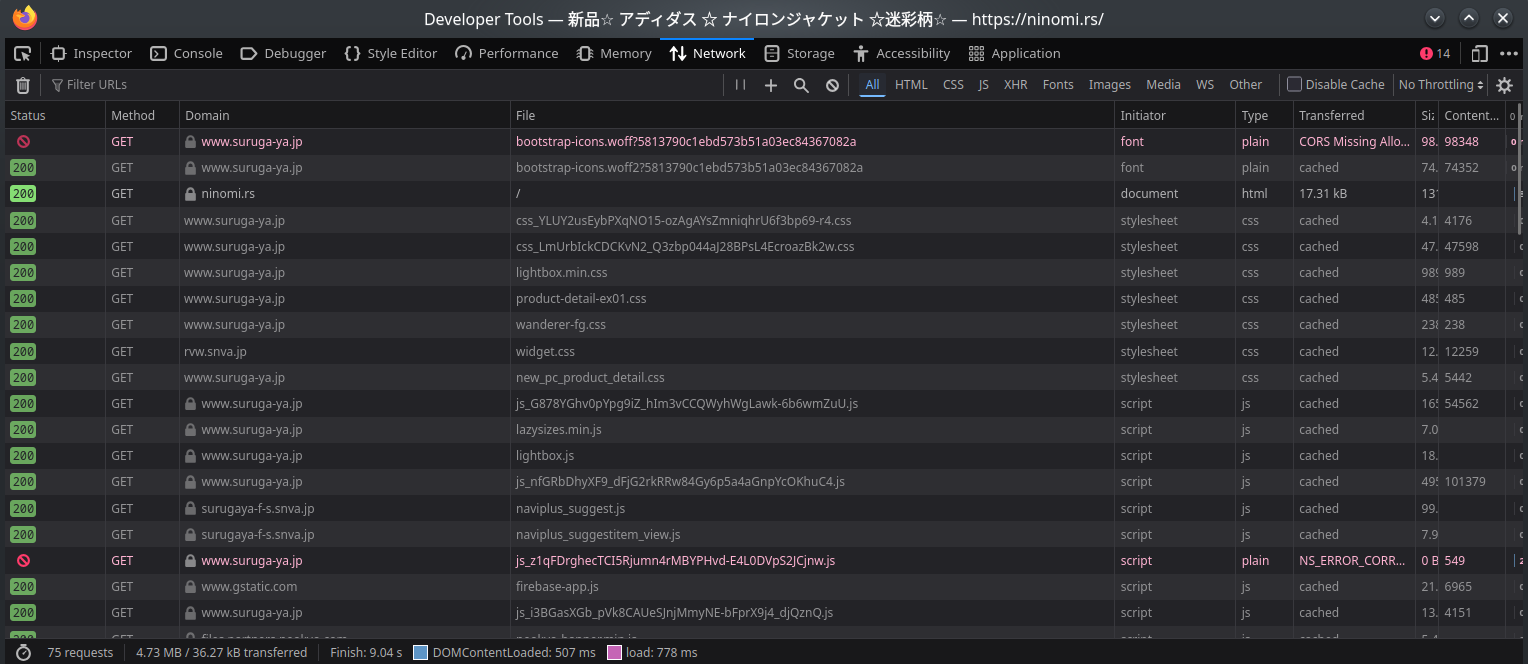The height and width of the screenshot is (664, 1528).
Task: Open network search magnifier icon
Action: 801,85
